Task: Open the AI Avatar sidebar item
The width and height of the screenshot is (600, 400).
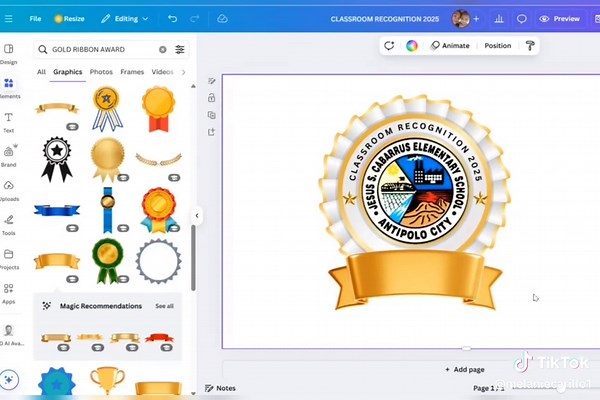Action: [x=9, y=335]
